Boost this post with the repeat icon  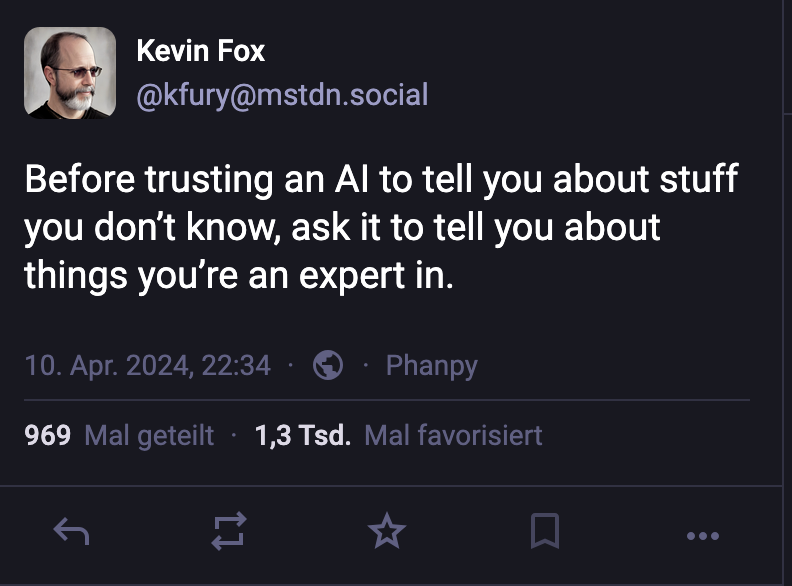point(229,533)
